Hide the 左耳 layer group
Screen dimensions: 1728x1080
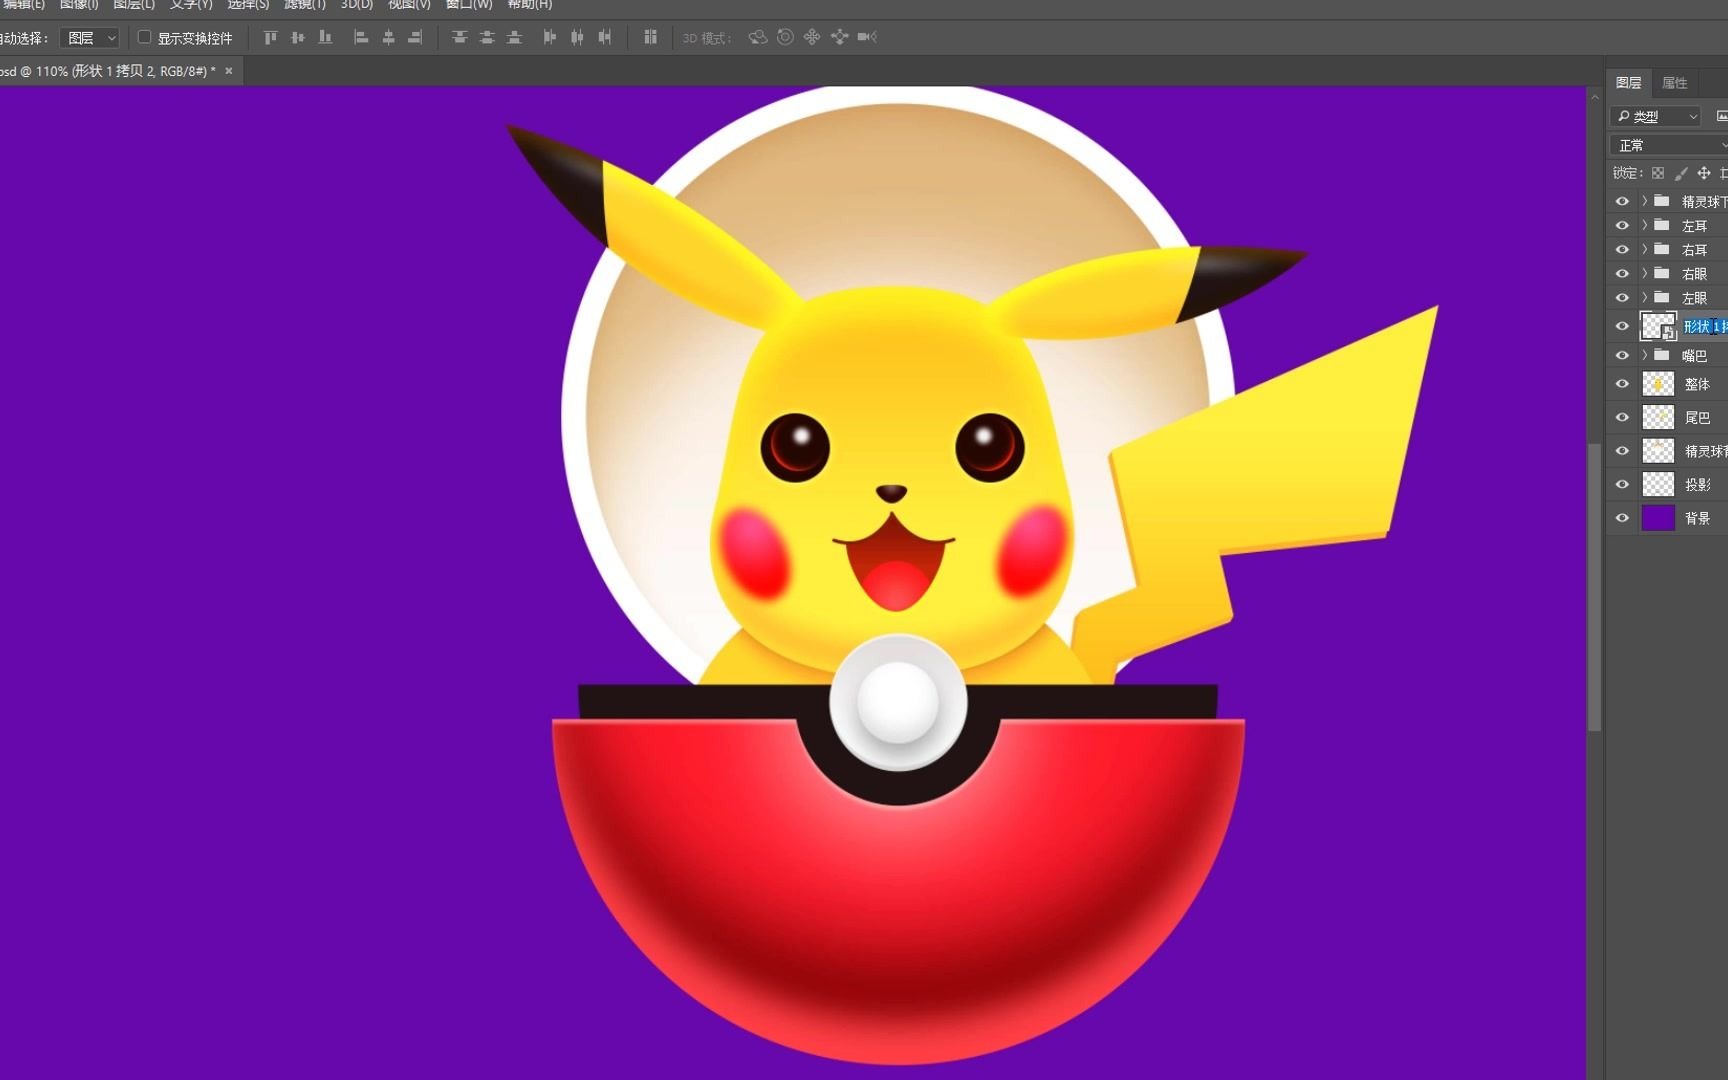coord(1622,226)
